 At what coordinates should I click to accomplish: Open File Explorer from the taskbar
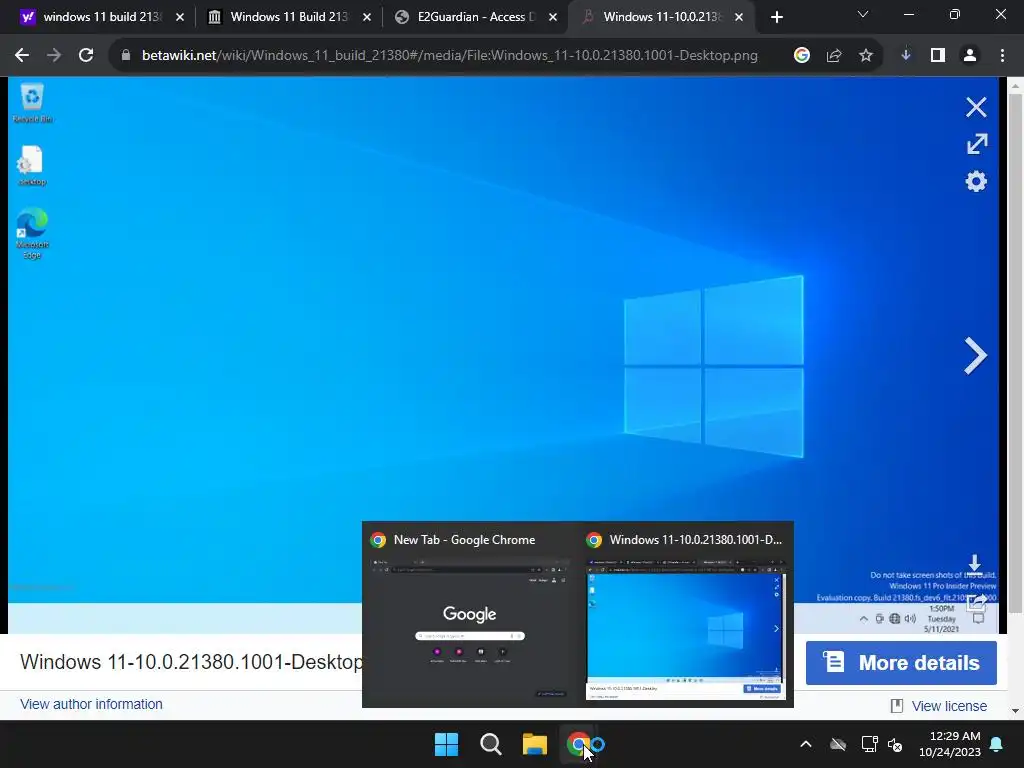(x=534, y=744)
